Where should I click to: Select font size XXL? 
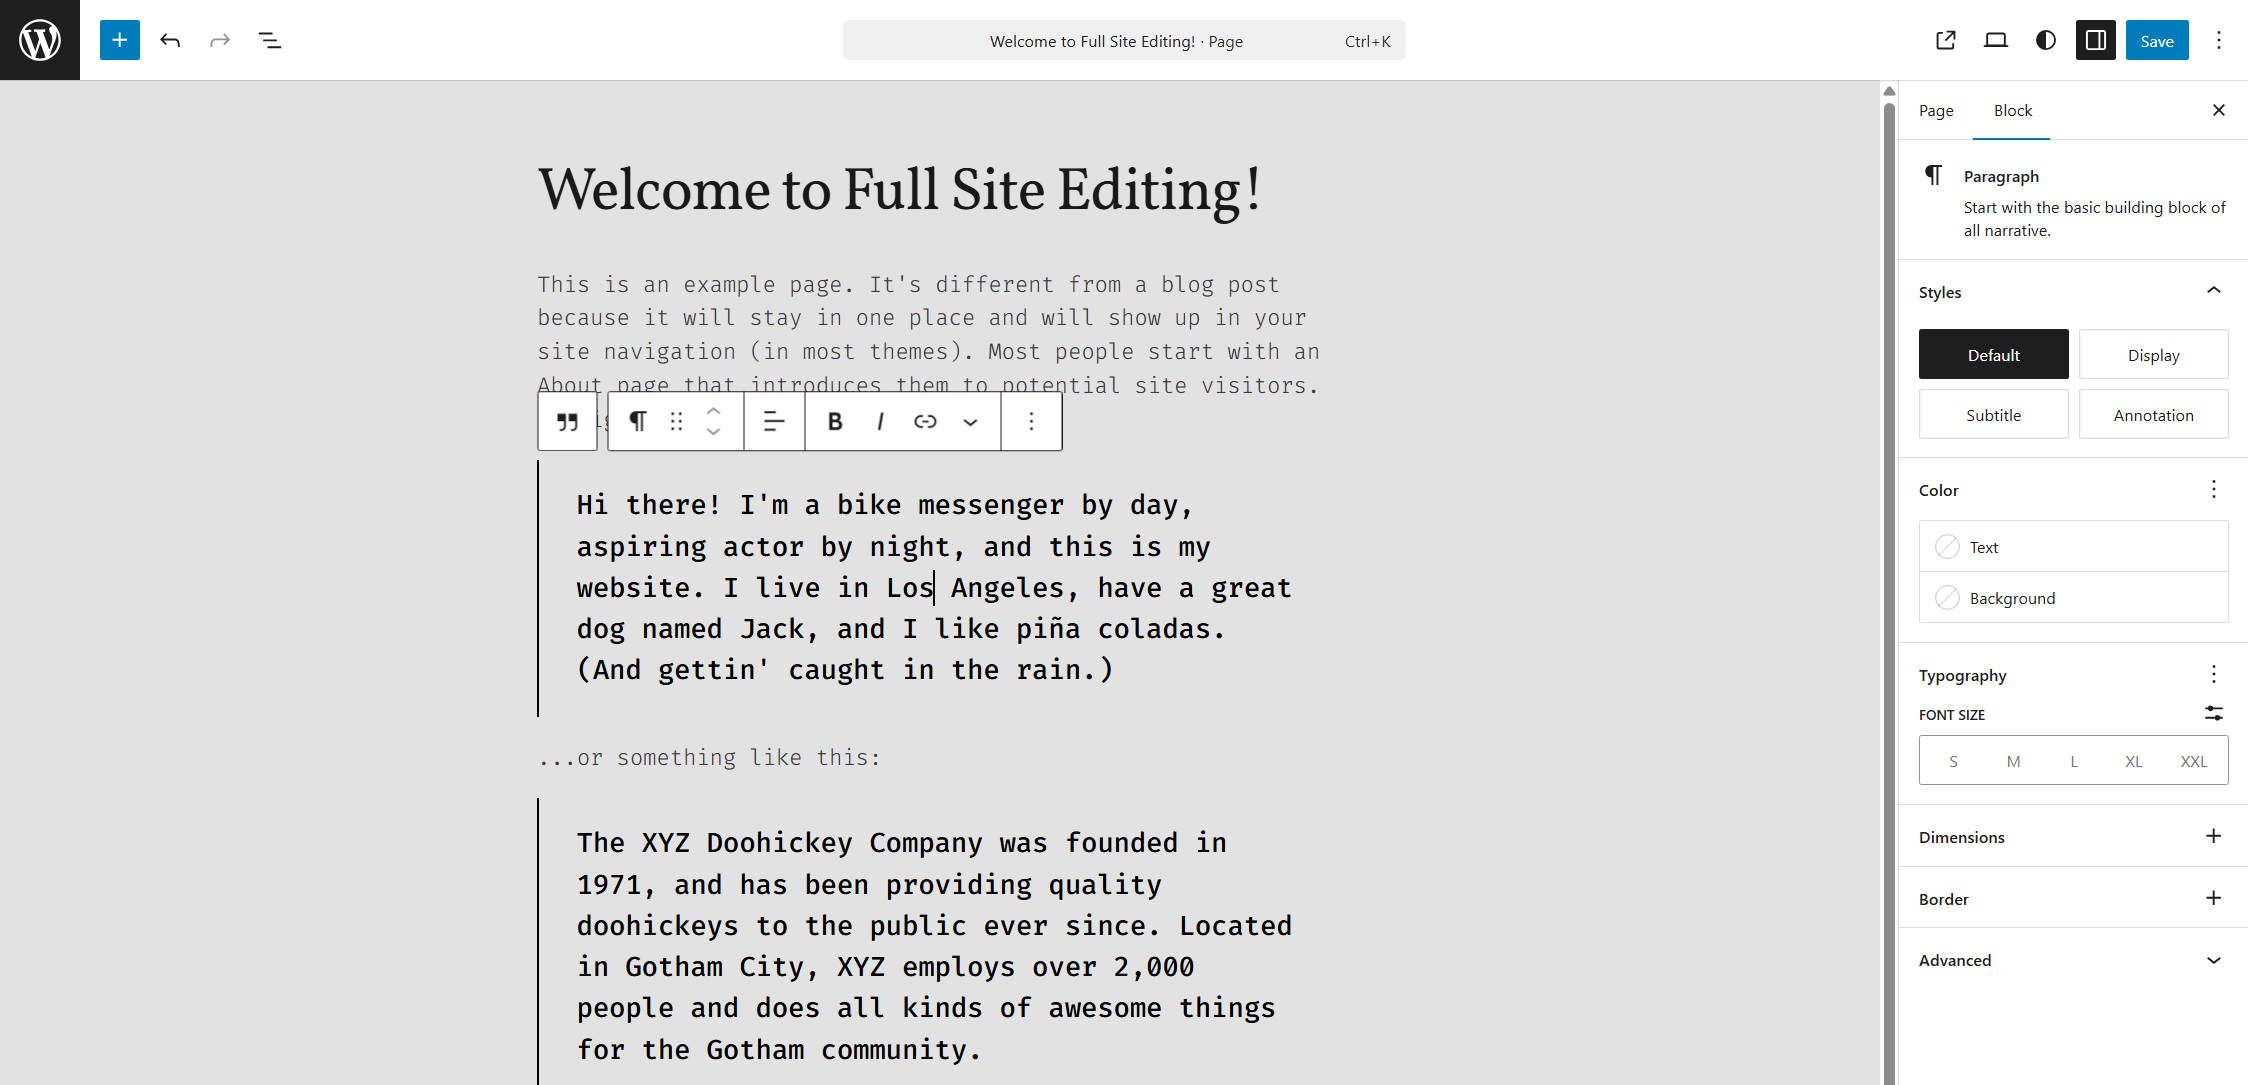2193,761
